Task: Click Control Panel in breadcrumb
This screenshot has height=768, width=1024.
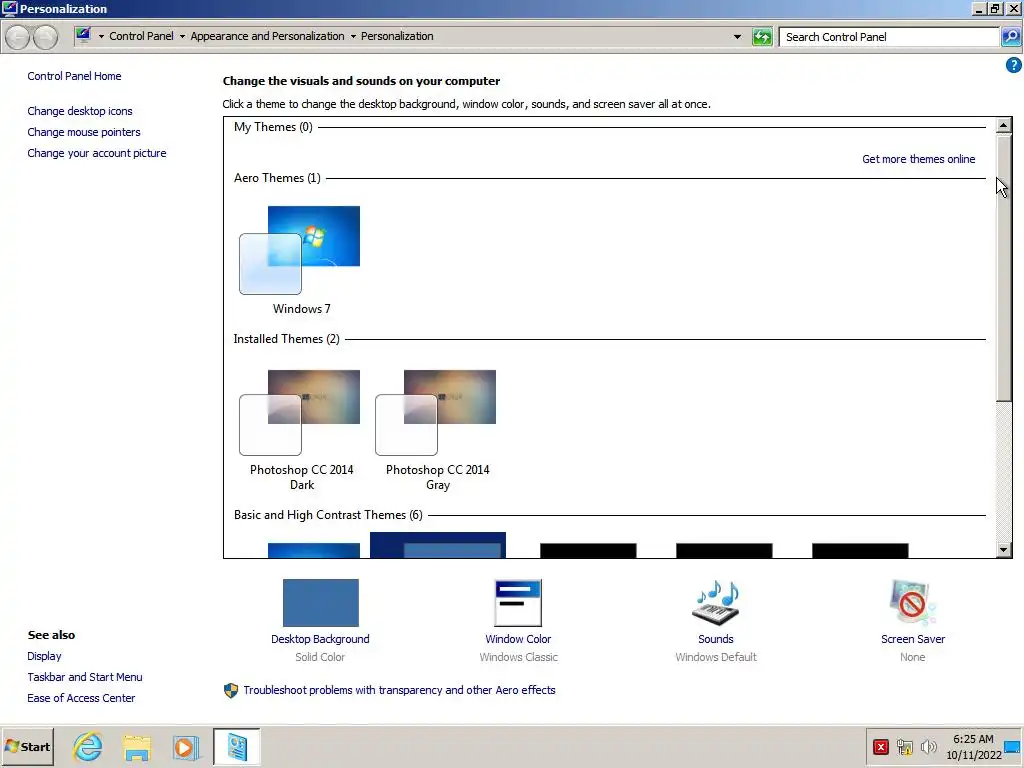Action: (x=141, y=36)
